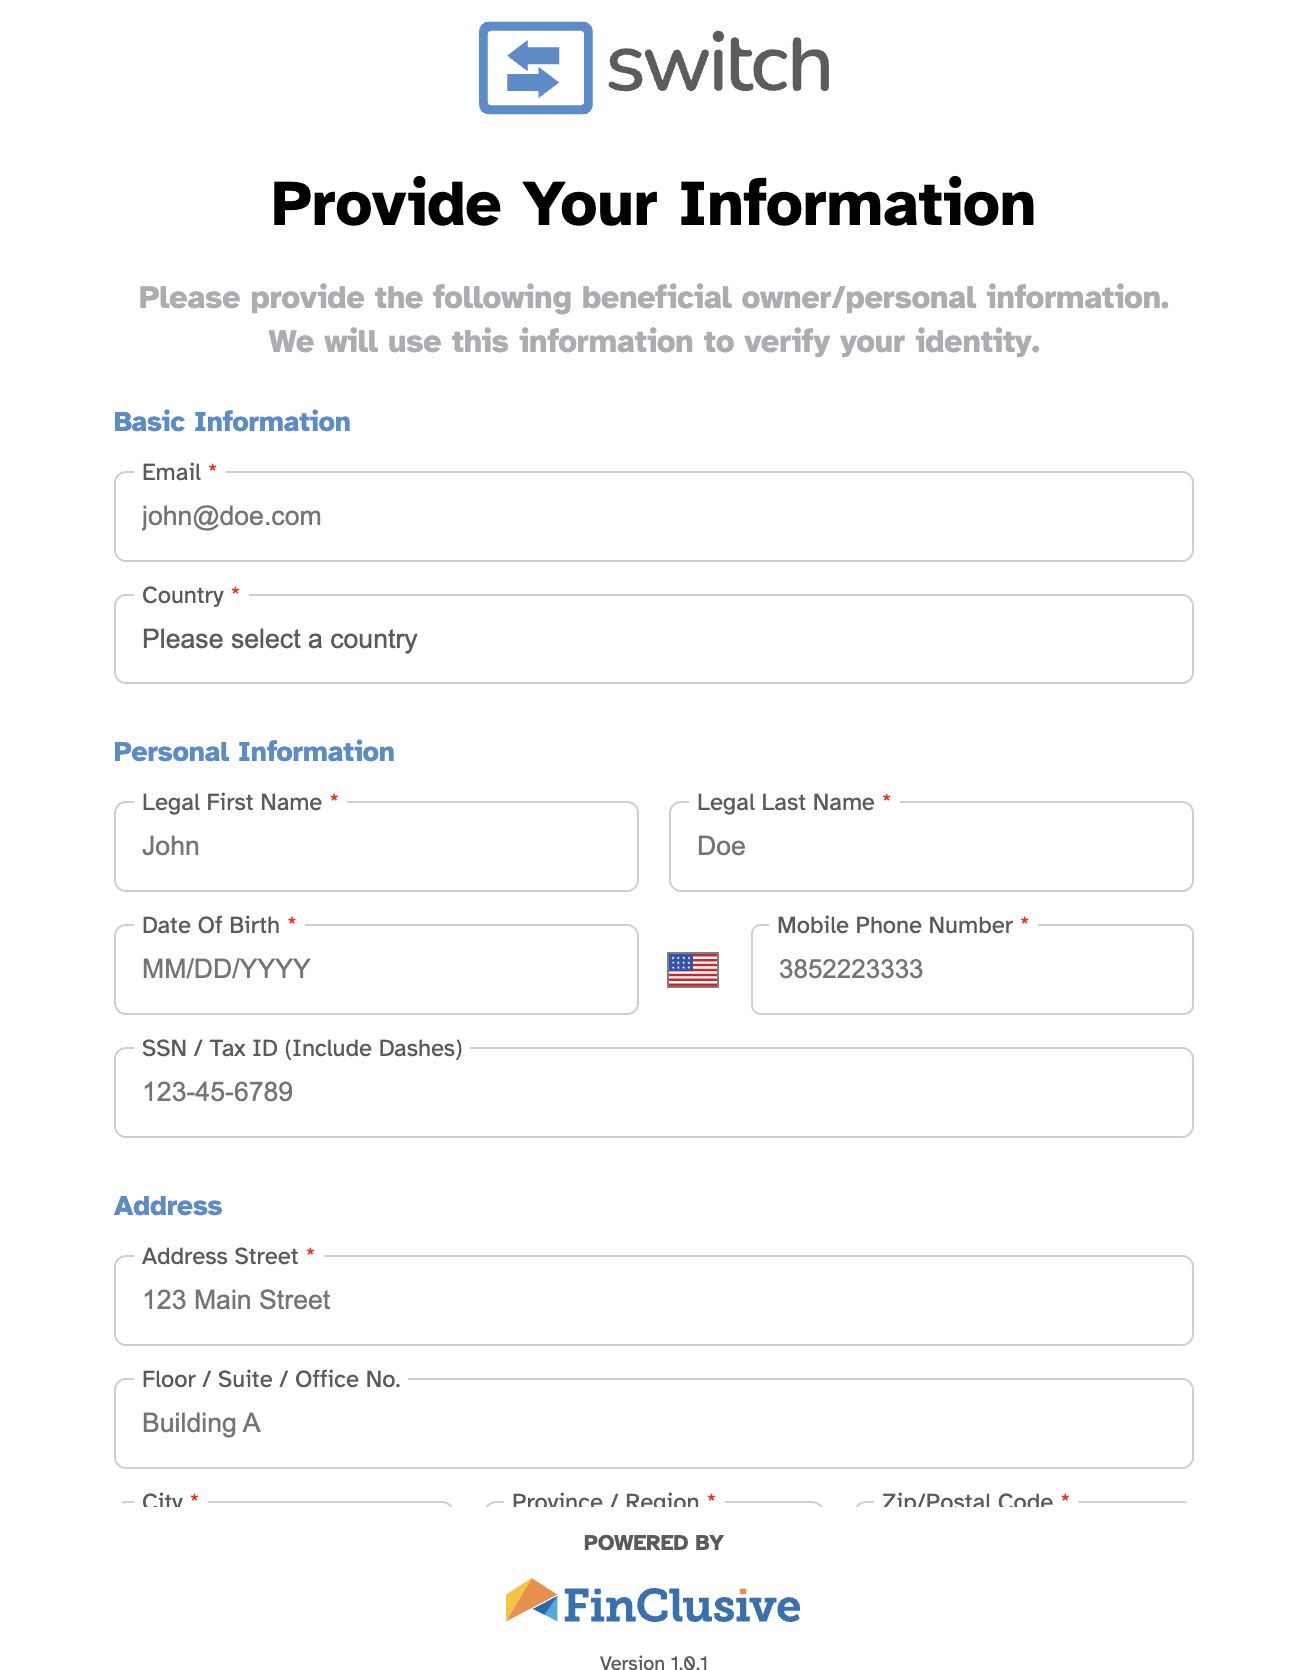Image resolution: width=1294 pixels, height=1670 pixels.
Task: Click the Province / Region field label
Action: [x=605, y=1499]
